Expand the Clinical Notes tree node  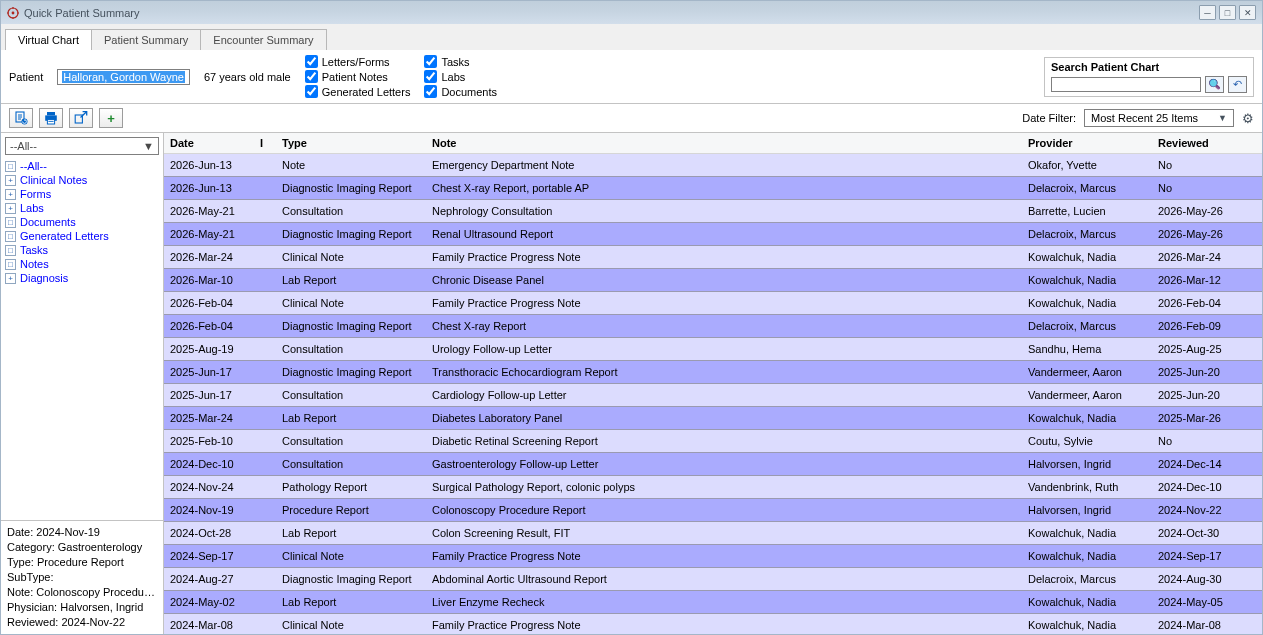tap(10, 181)
